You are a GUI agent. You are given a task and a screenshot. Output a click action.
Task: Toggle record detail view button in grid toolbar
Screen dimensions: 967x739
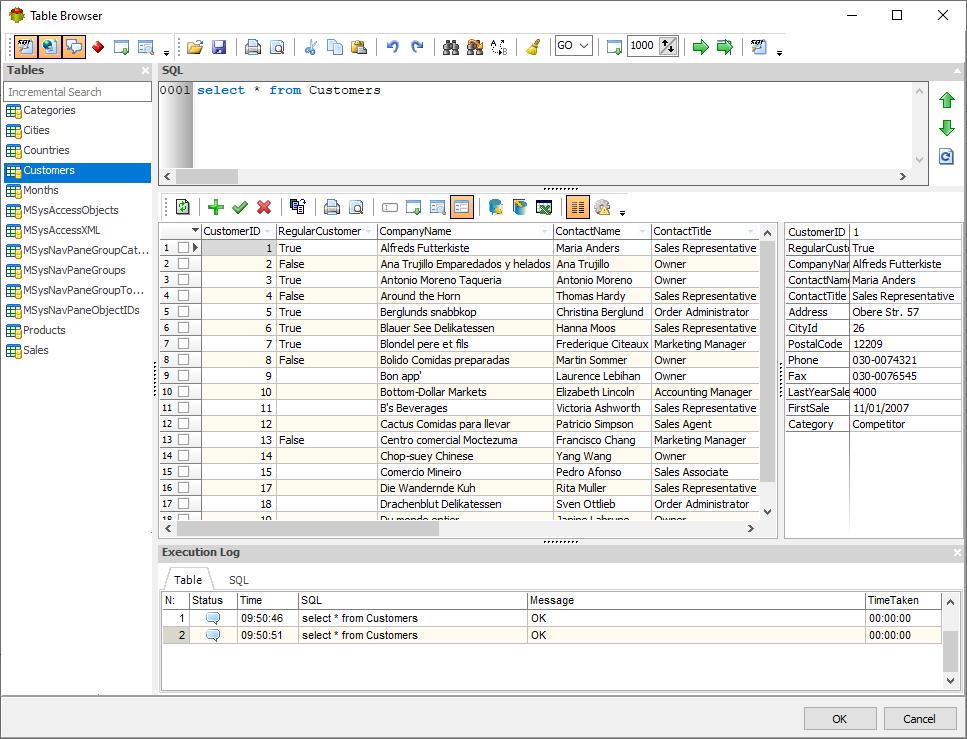462,207
